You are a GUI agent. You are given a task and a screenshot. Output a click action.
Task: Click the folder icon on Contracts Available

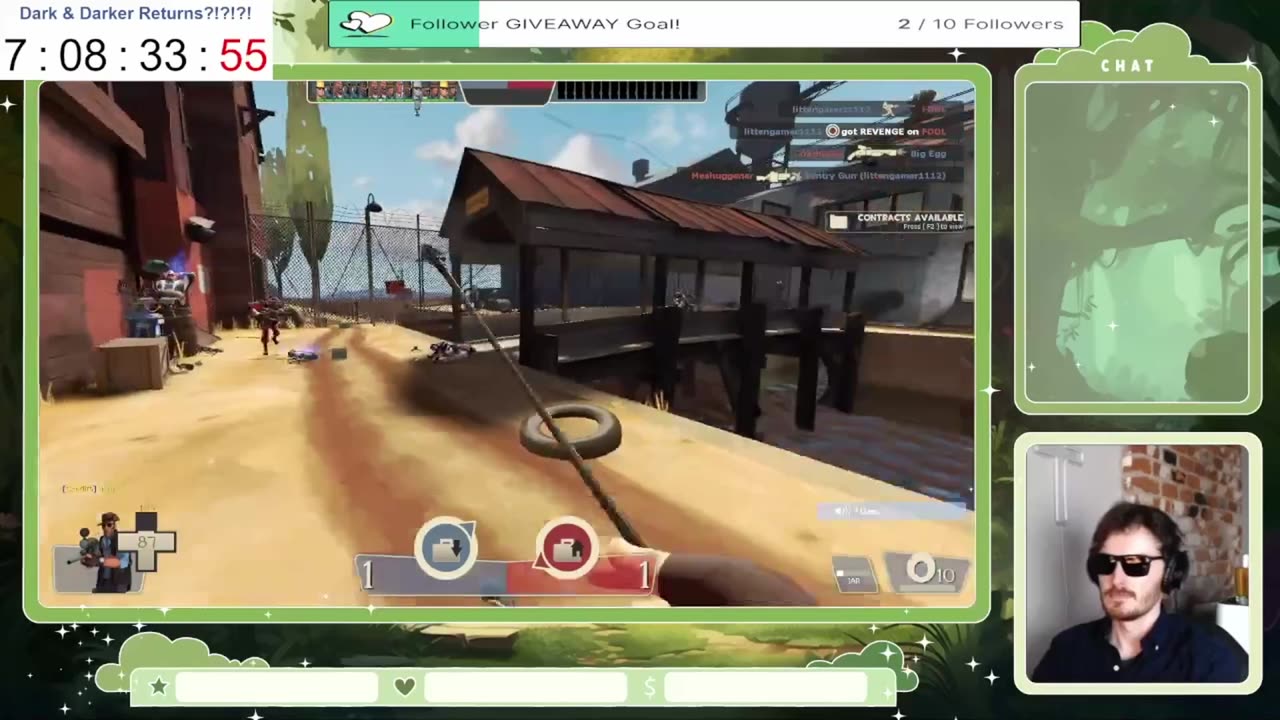839,221
